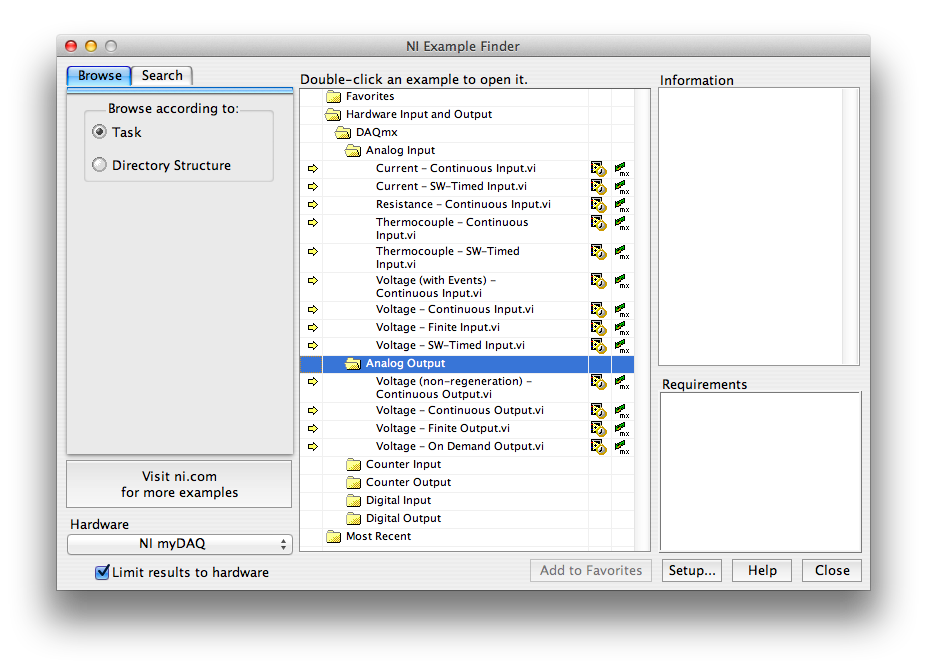Open the NI myDAQ hardware dropdown
The image size is (927, 669).
[180, 544]
